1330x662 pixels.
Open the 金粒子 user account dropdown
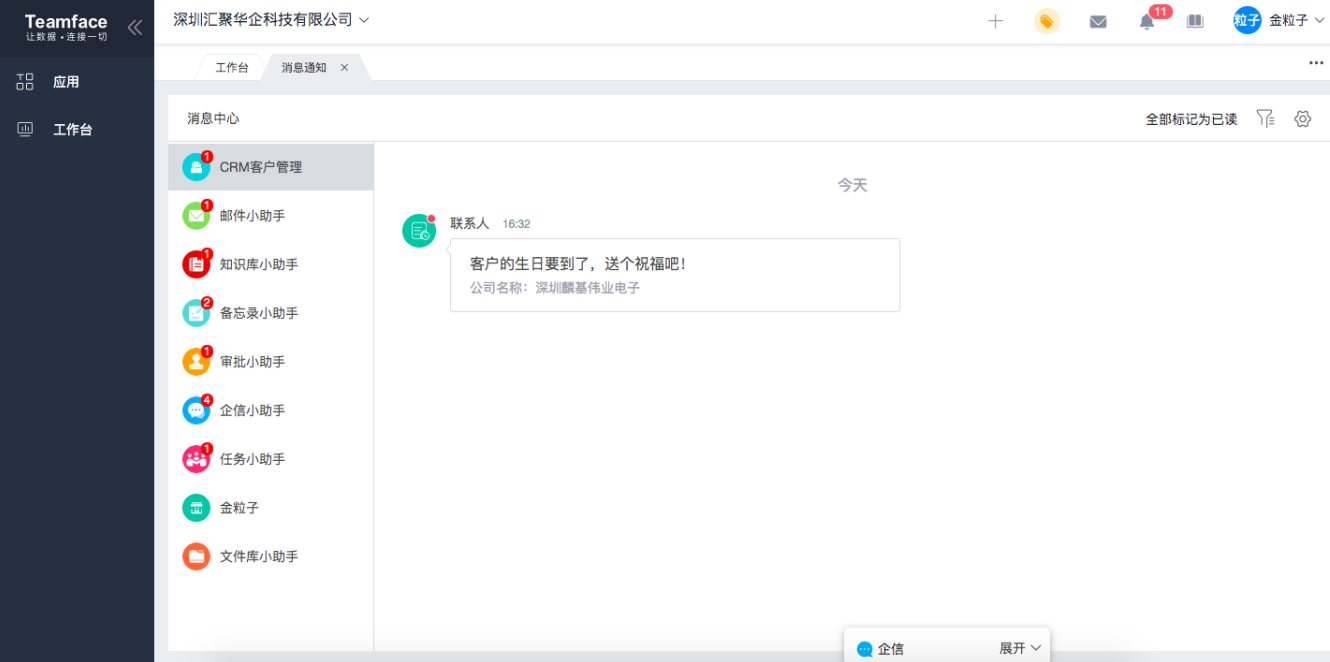pos(1296,20)
